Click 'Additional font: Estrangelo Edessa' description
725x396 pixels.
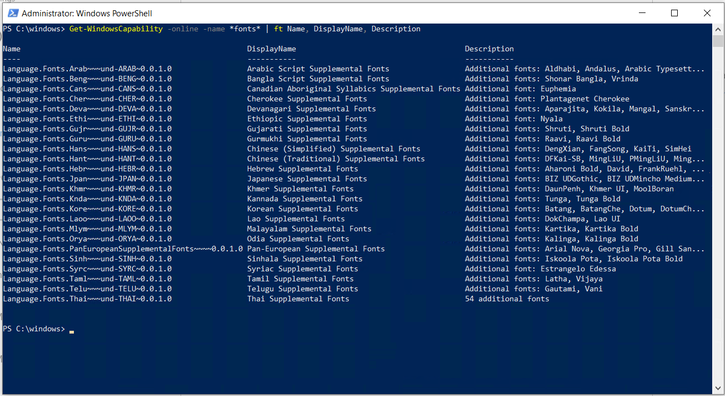(541, 269)
